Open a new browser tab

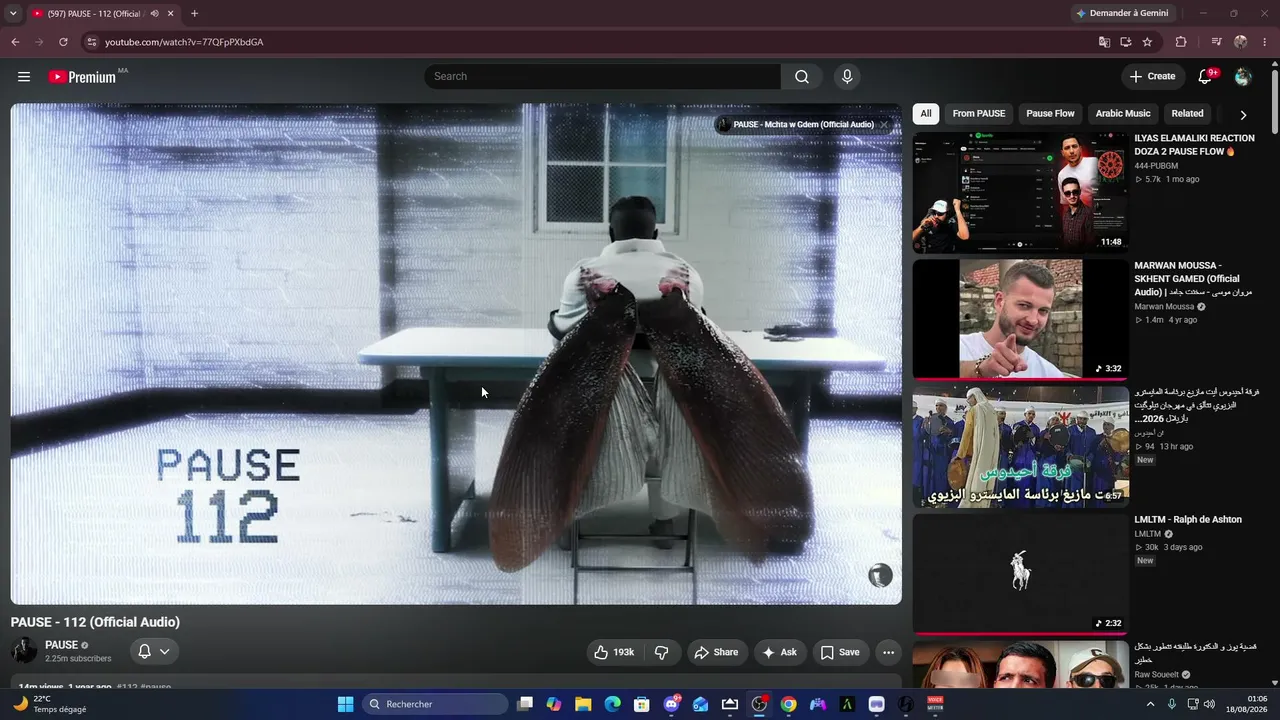pos(194,14)
